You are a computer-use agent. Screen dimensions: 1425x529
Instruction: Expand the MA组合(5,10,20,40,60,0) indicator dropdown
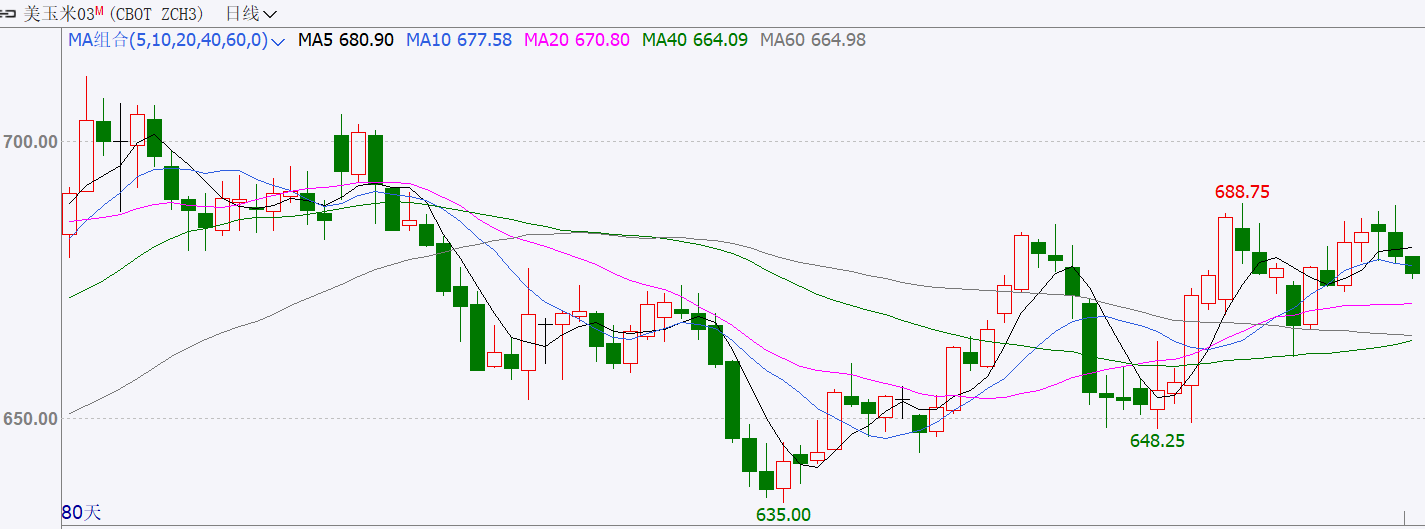(x=177, y=41)
